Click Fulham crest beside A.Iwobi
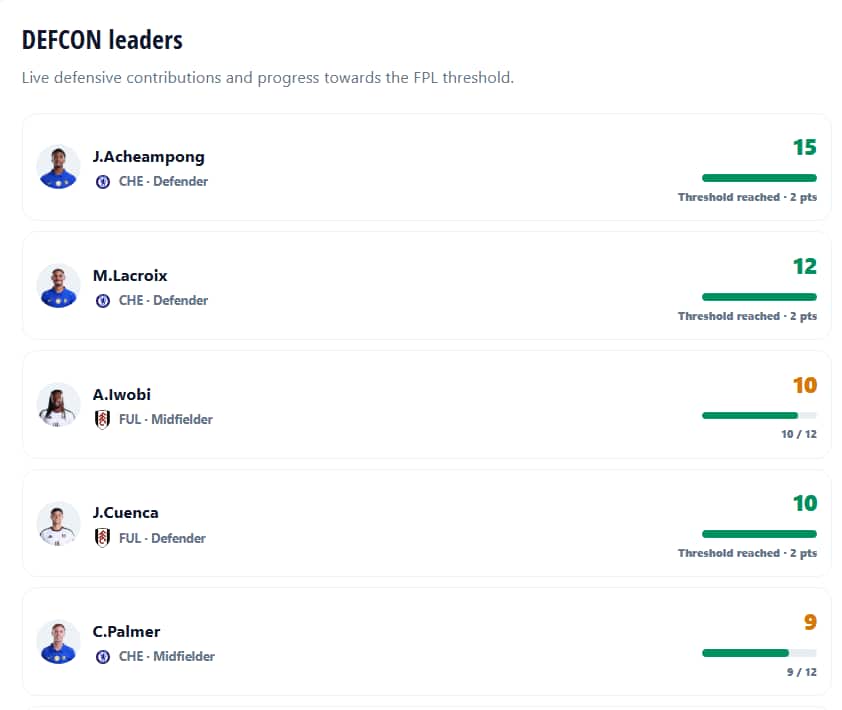Image resolution: width=842 pixels, height=710 pixels. tap(103, 419)
